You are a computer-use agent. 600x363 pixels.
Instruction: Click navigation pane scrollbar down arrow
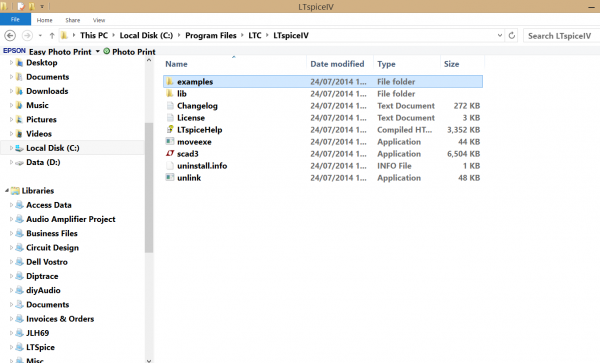149,360
